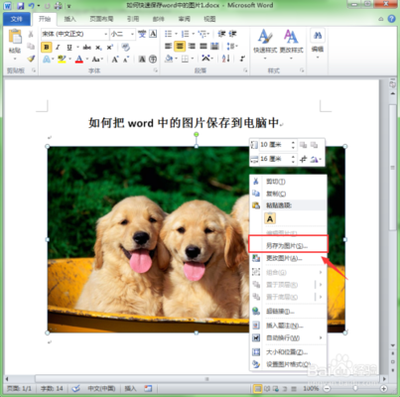Switch to the 引用 ribbon tab
This screenshot has width=400, height=397.
point(133,19)
